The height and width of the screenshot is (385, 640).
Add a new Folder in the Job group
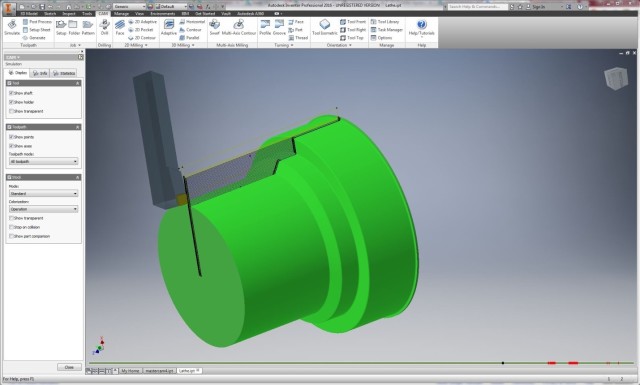coord(74,27)
